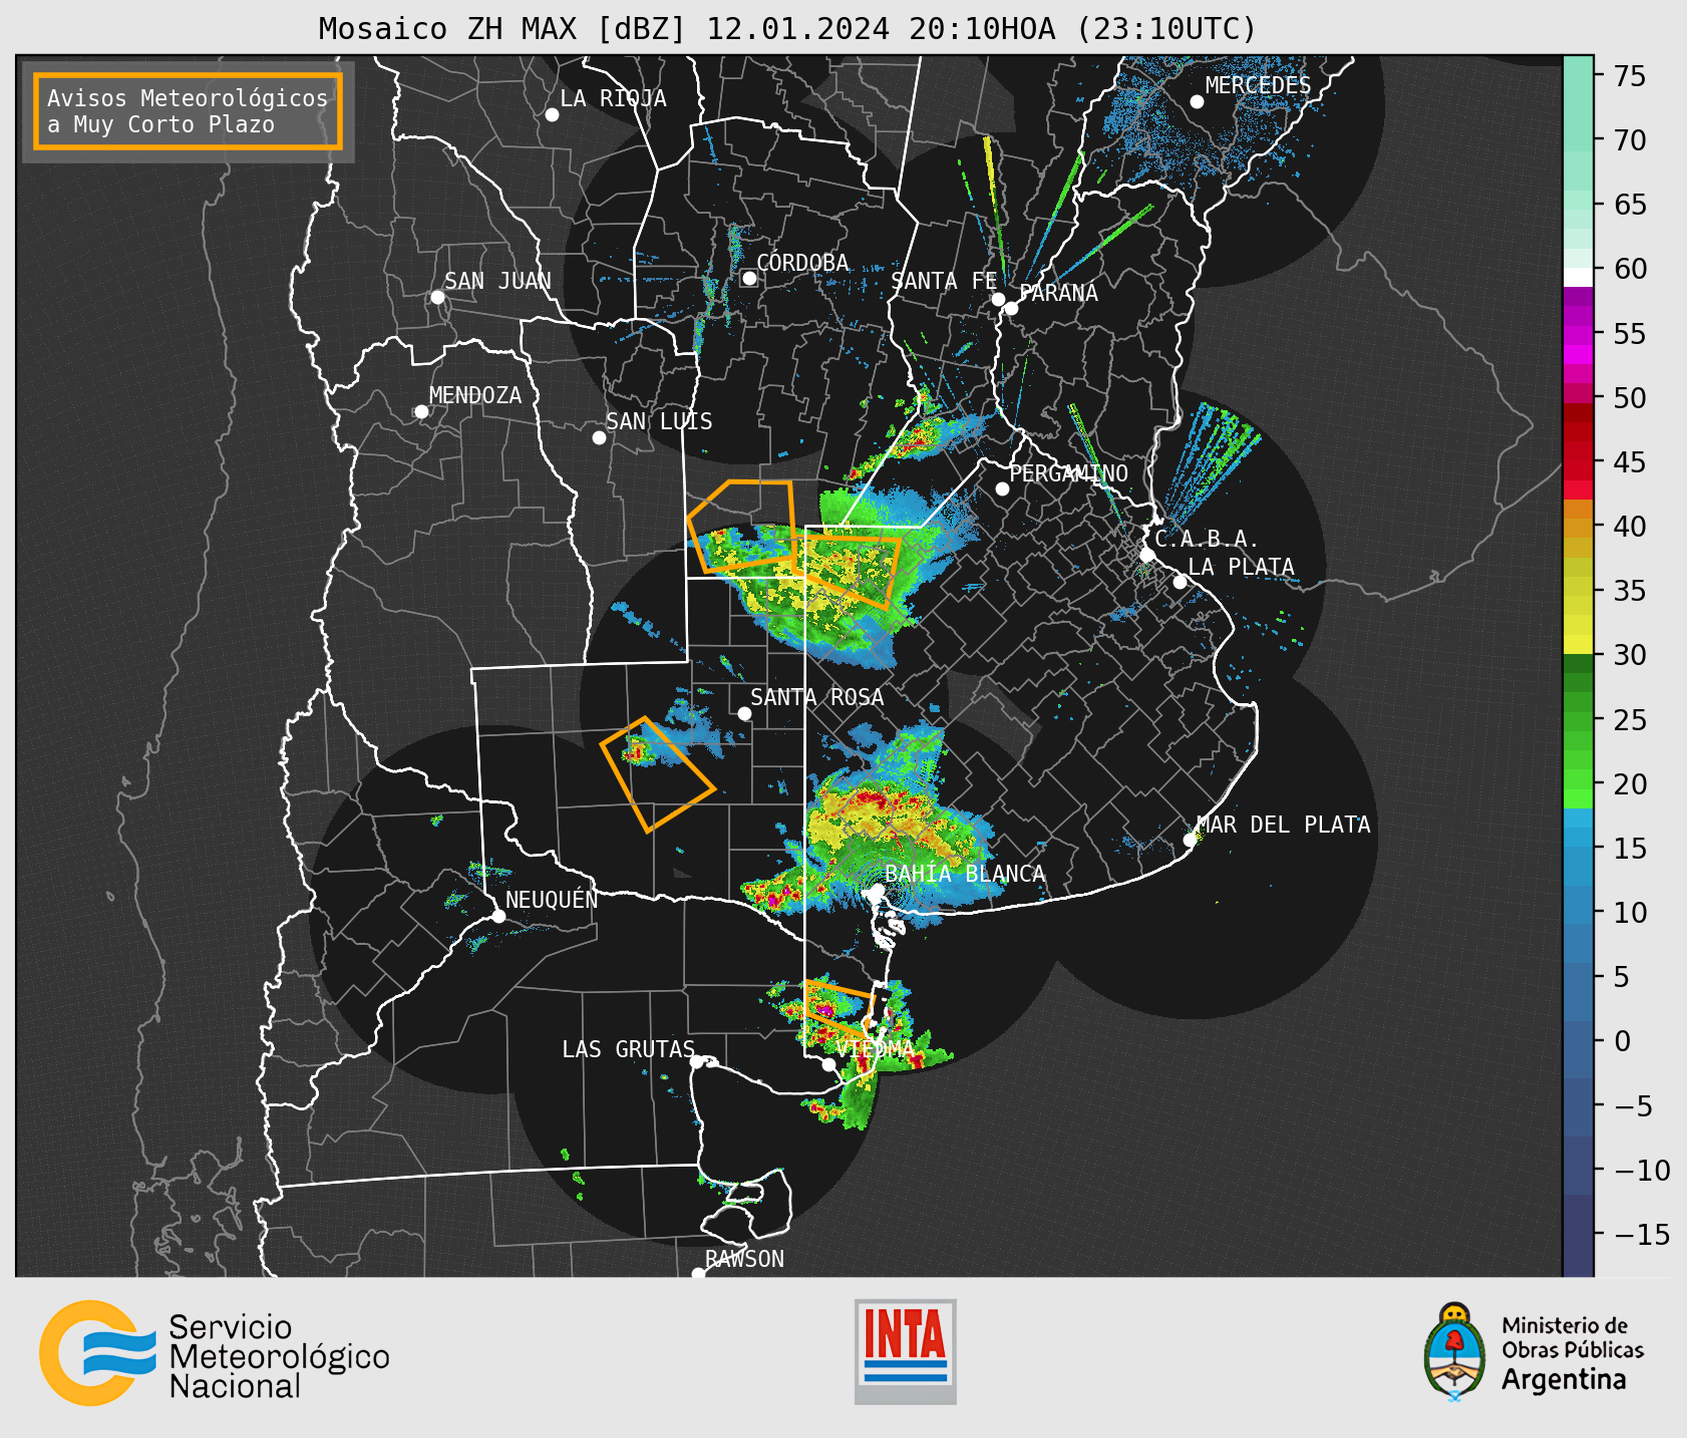Click the Pergamino city marker dot
The width and height of the screenshot is (1687, 1438).
(x=1002, y=489)
